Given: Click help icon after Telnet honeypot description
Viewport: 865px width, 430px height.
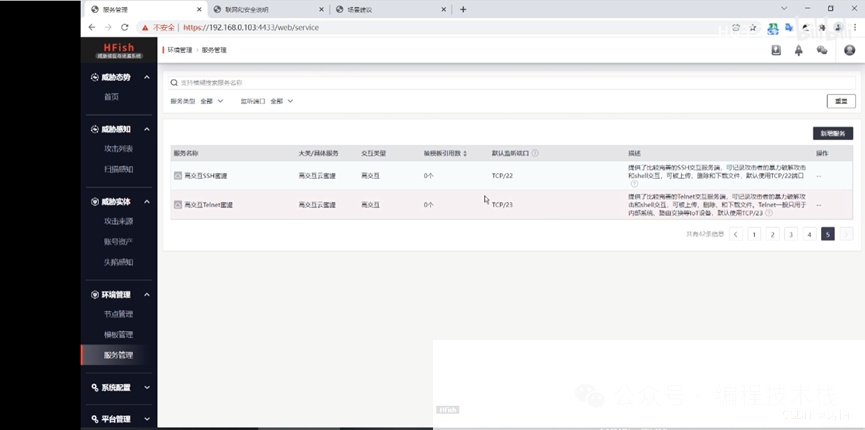Looking at the screenshot, I should pos(769,213).
